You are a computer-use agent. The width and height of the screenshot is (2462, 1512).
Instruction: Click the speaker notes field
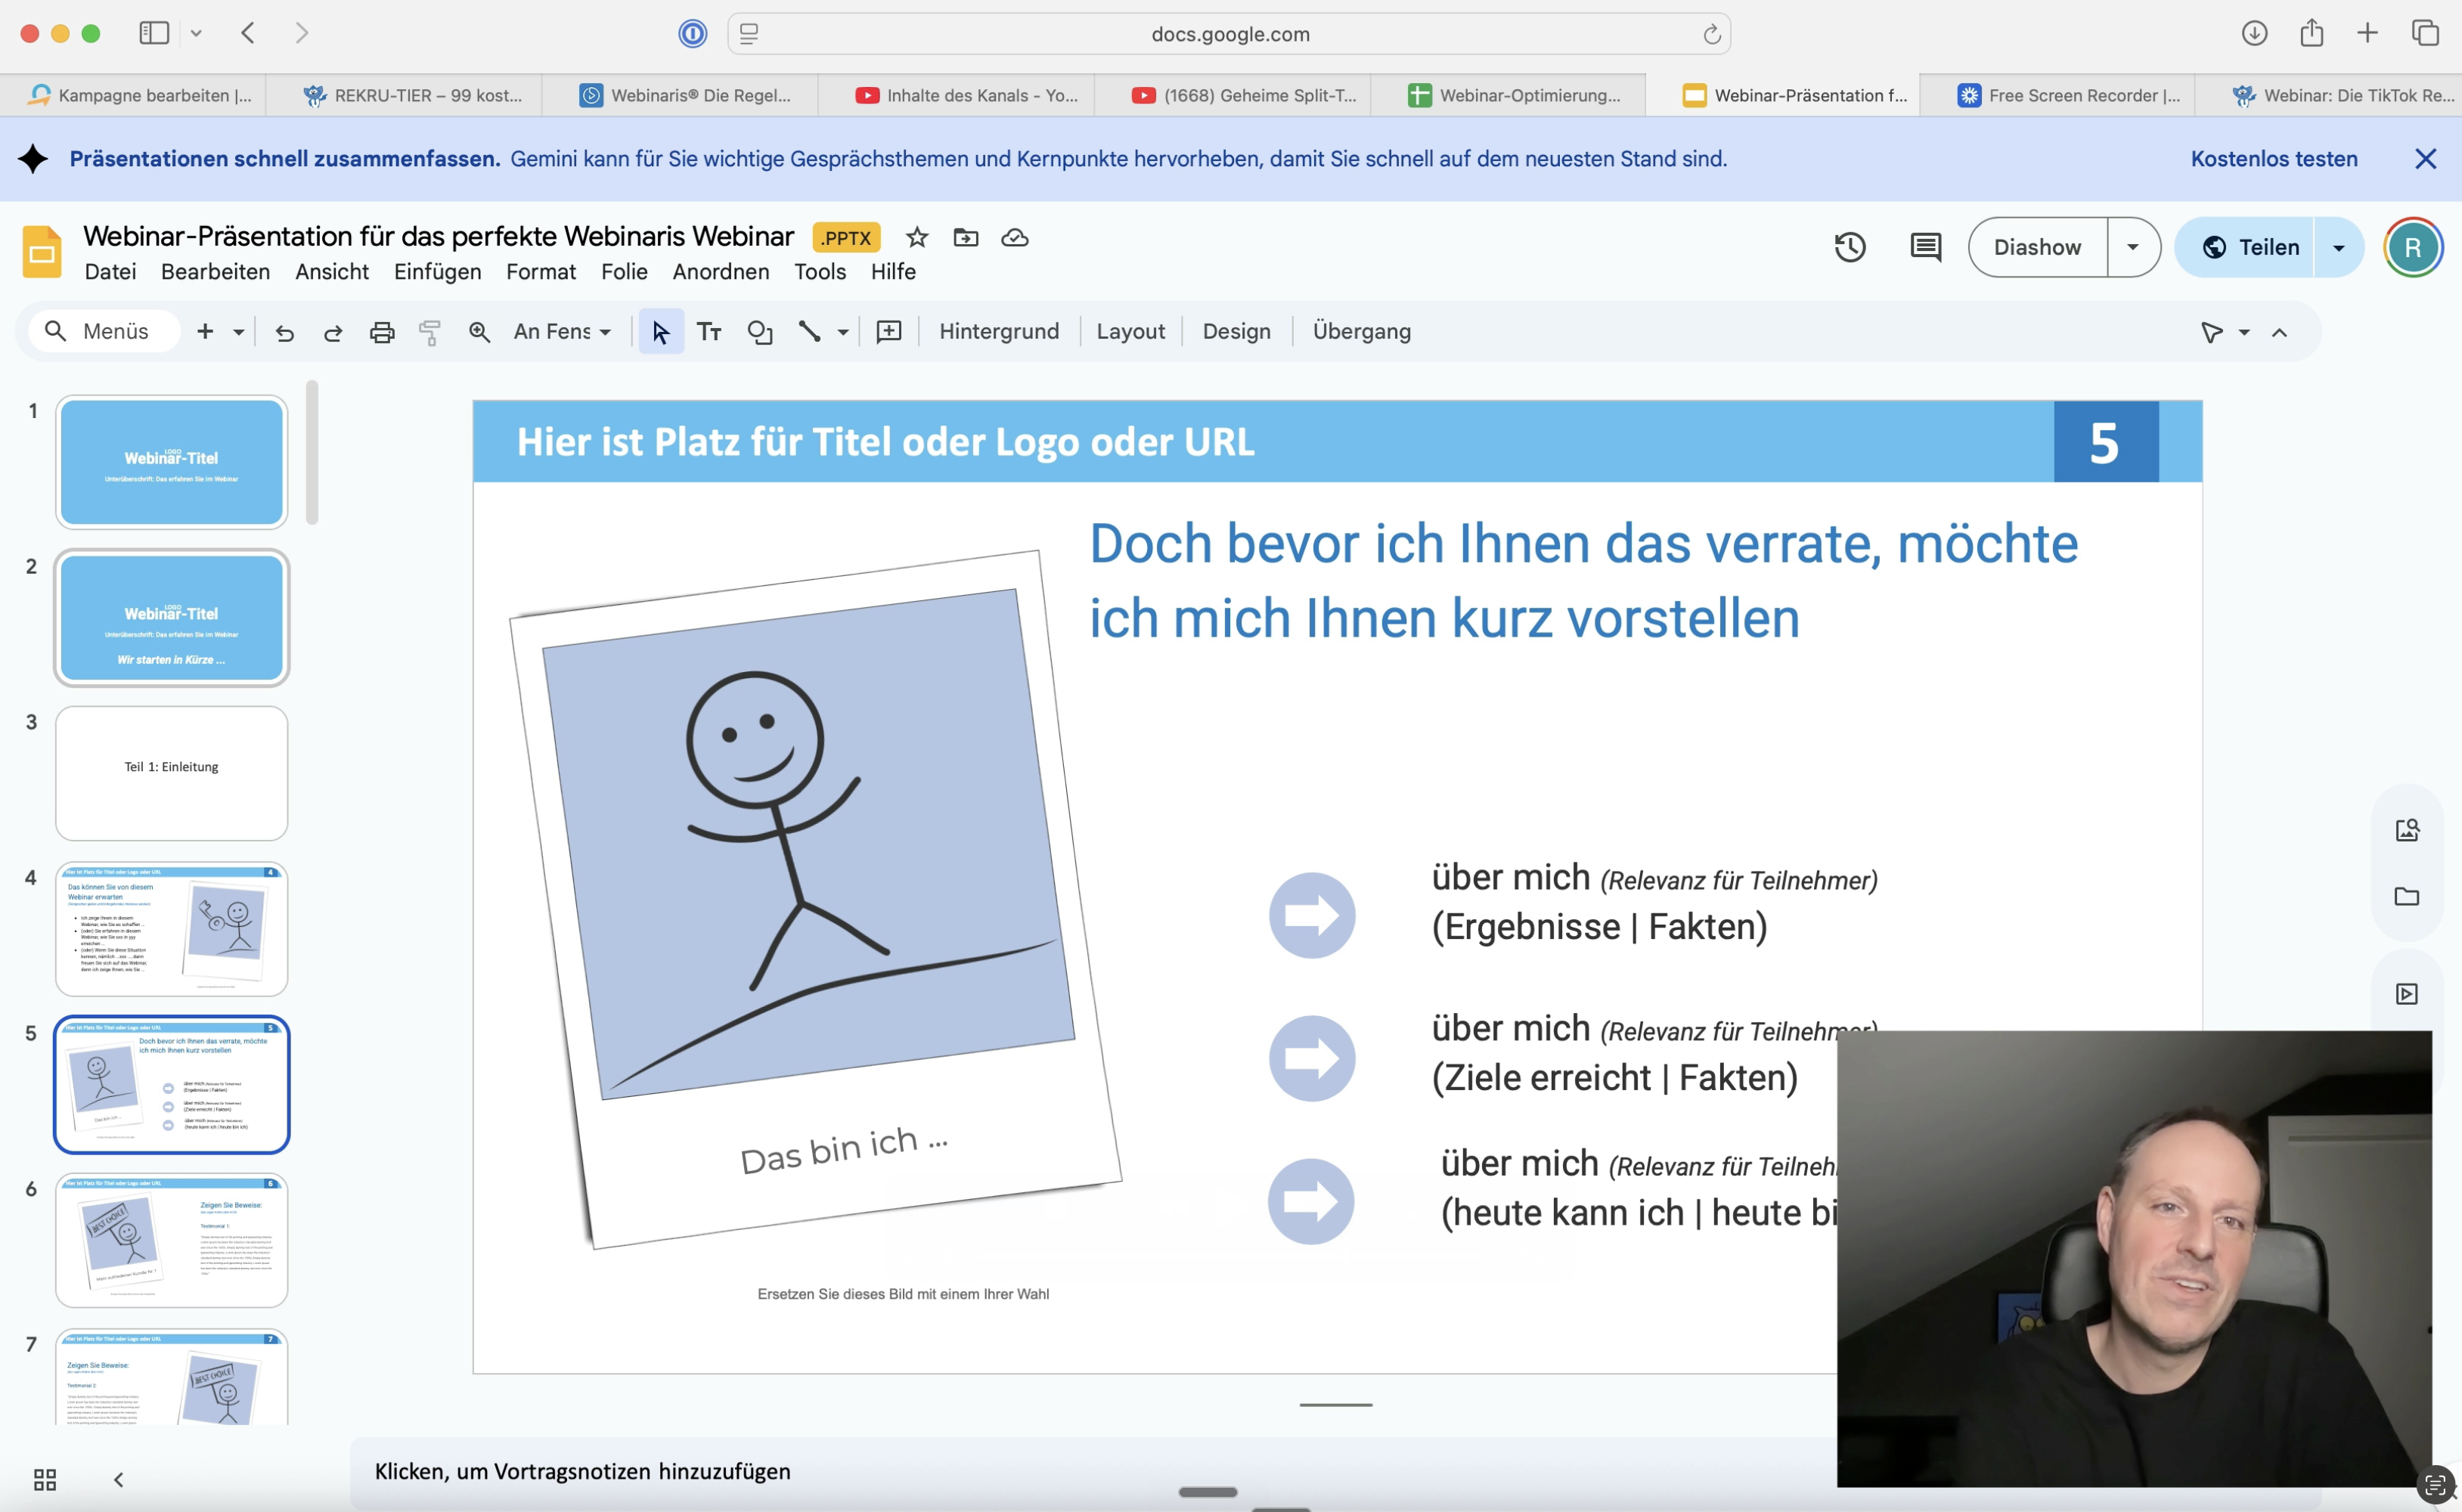click(x=1095, y=1471)
